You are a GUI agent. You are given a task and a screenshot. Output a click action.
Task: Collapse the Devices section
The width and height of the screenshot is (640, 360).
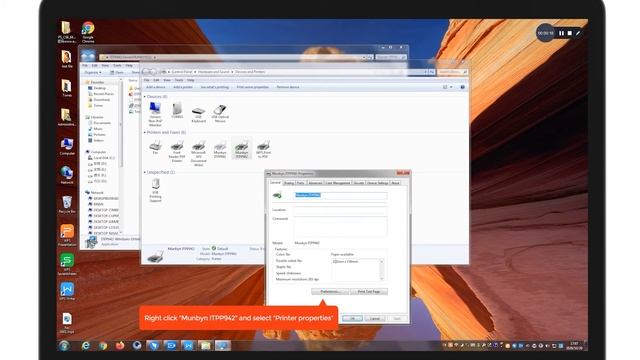[144, 97]
